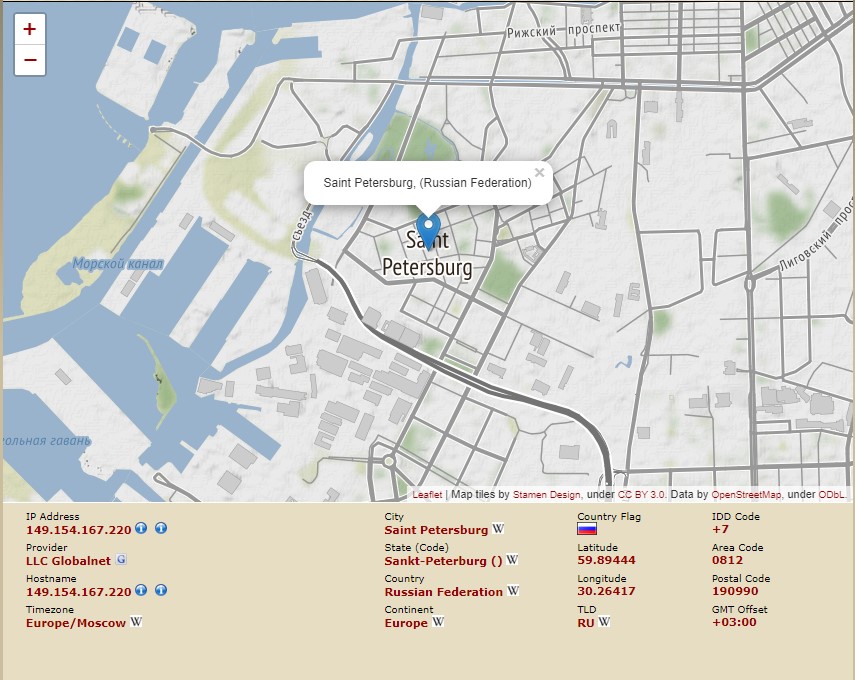Screen dimensions: 855x680
Task: Zoom out of the map
Action: [30, 60]
